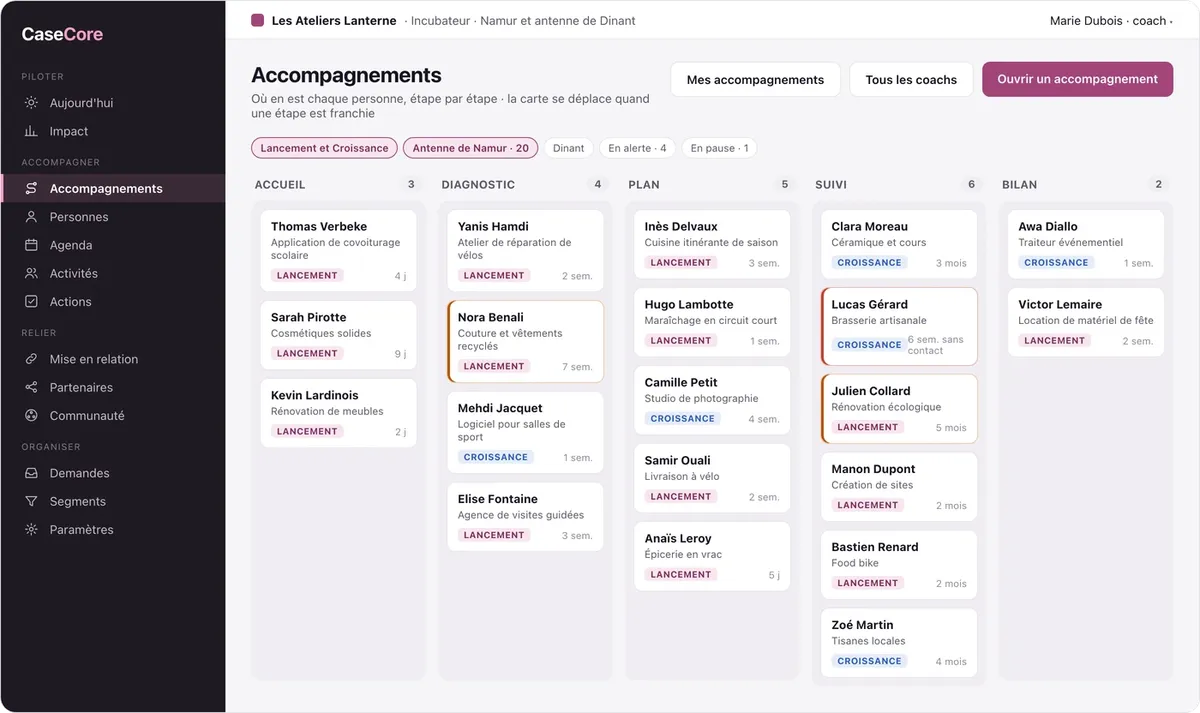The image size is (1200, 713).
Task: Click "6 sem. sans contact" on Lucas Gérard
Action: coord(936,345)
